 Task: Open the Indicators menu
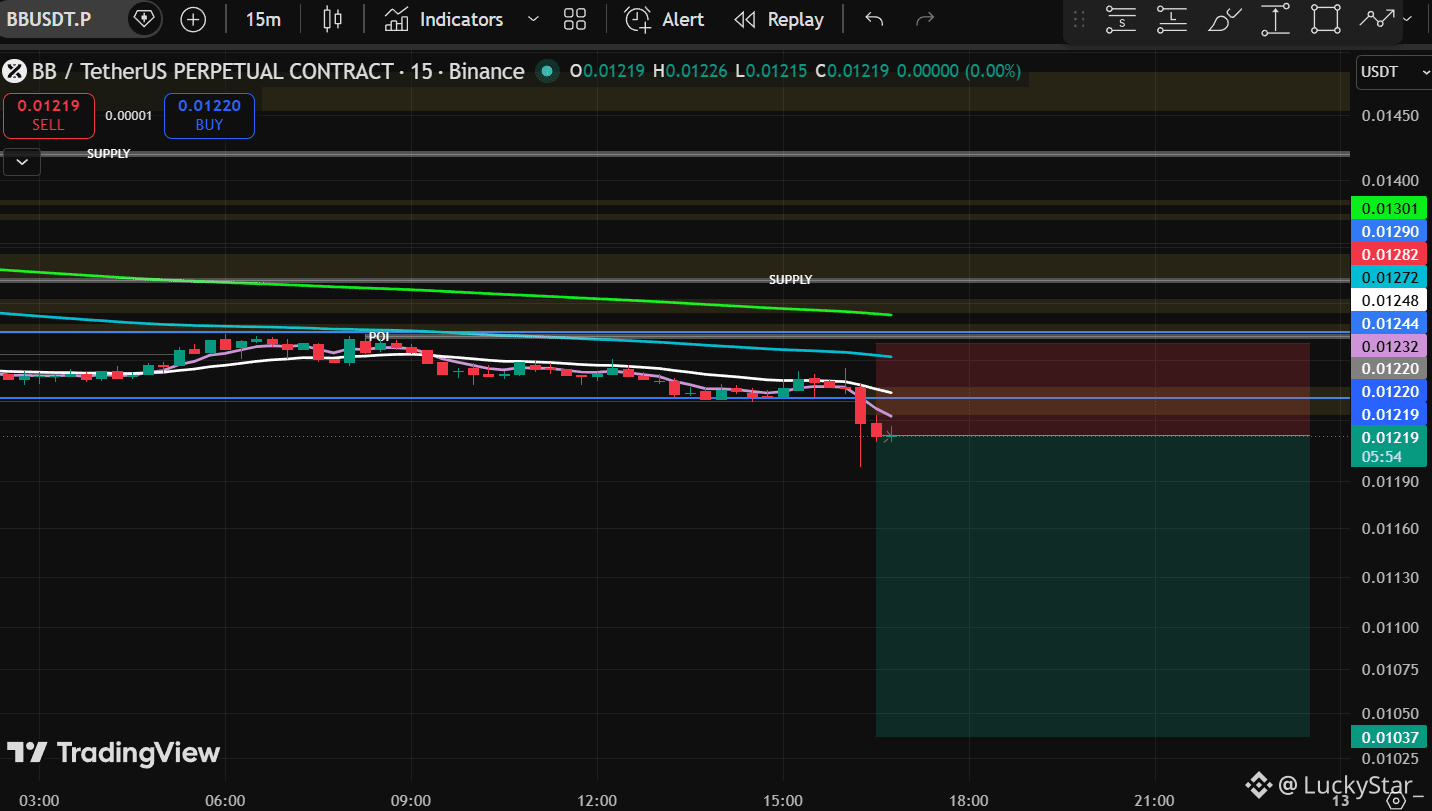(x=443, y=19)
